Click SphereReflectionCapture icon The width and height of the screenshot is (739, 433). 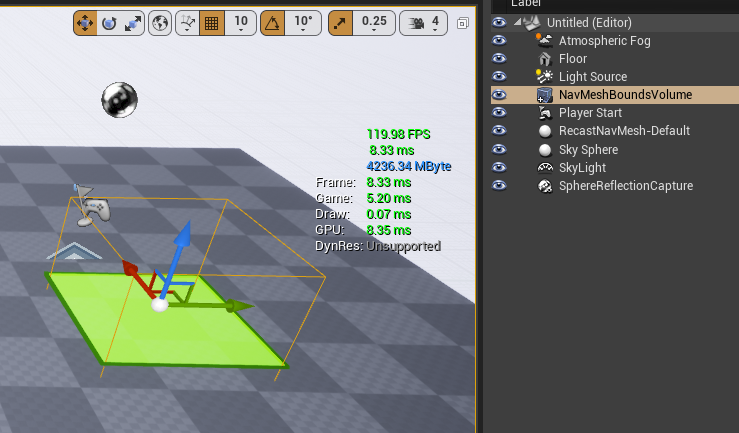(x=545, y=186)
